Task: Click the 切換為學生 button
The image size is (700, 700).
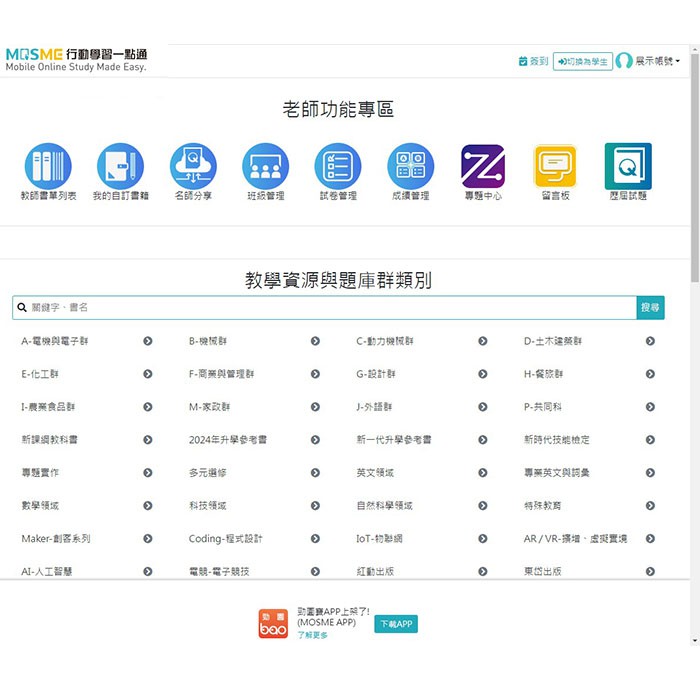Action: [x=583, y=61]
